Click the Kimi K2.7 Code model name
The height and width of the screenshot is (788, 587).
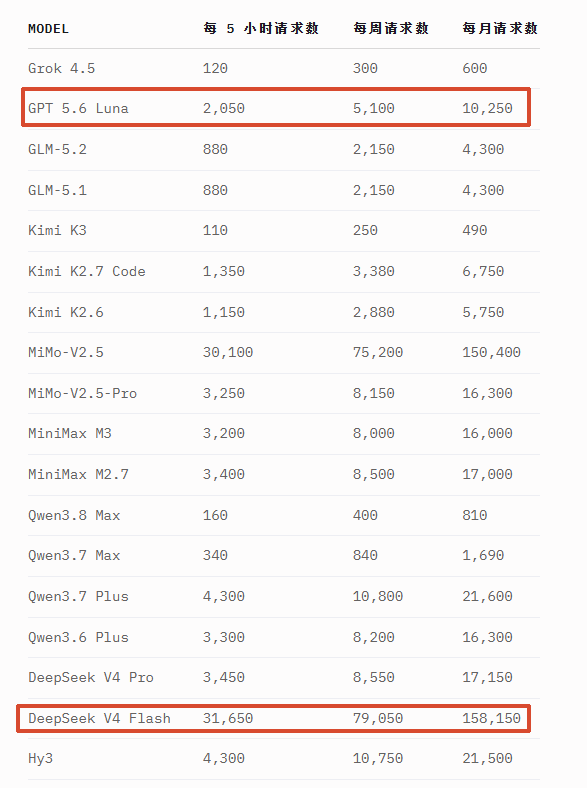87,271
